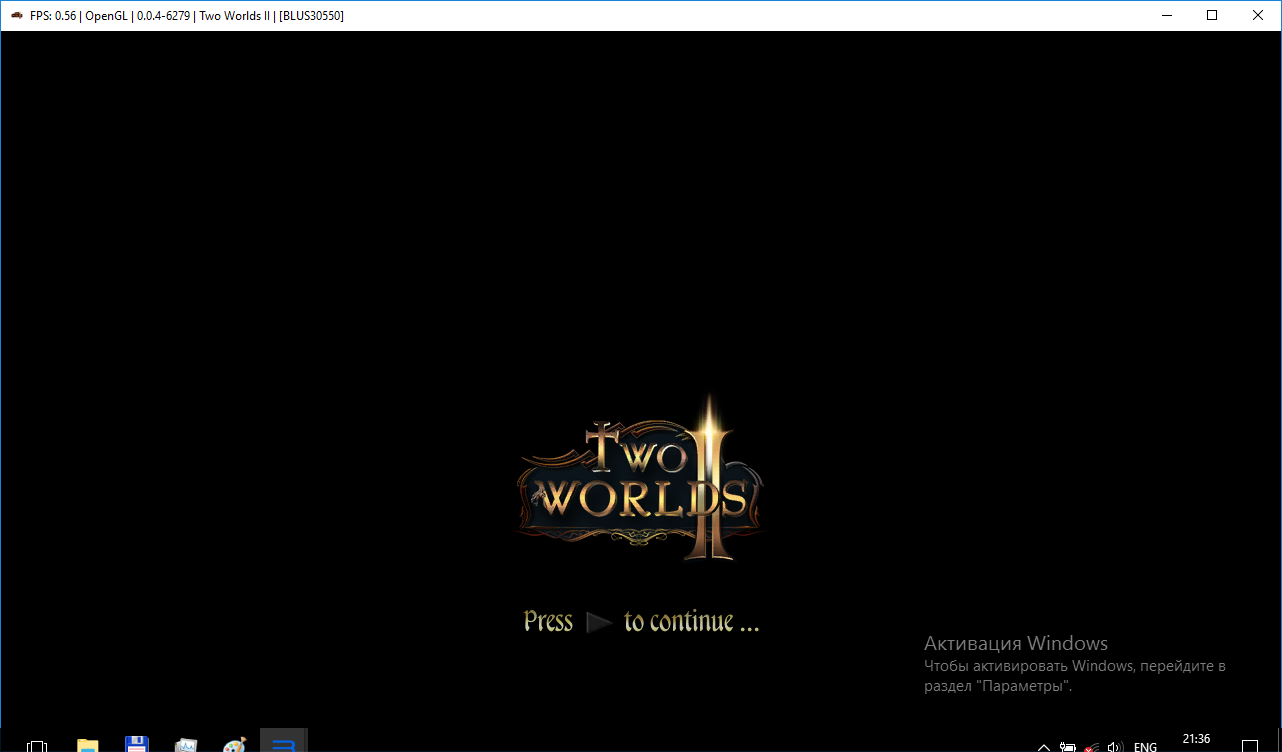Open the clock showing 21:36
Screen dimensions: 1282x752
(1196, 740)
